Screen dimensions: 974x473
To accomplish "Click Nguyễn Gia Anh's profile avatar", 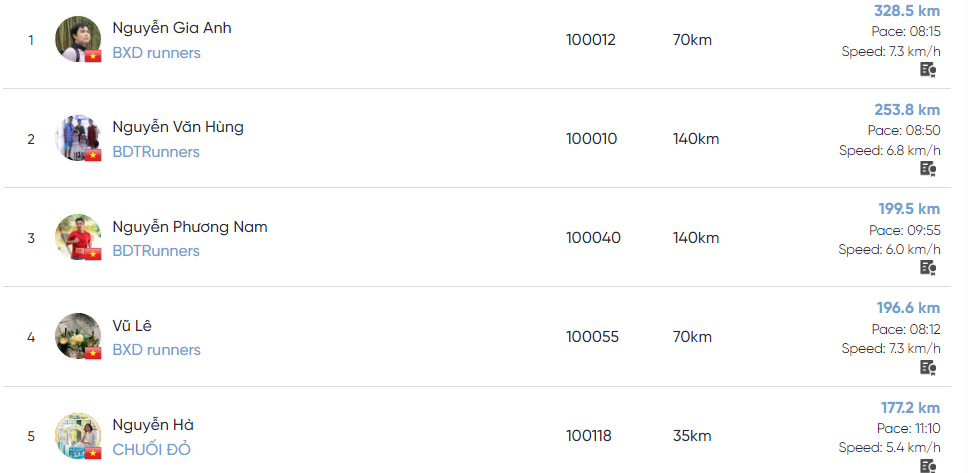I will [78, 39].
